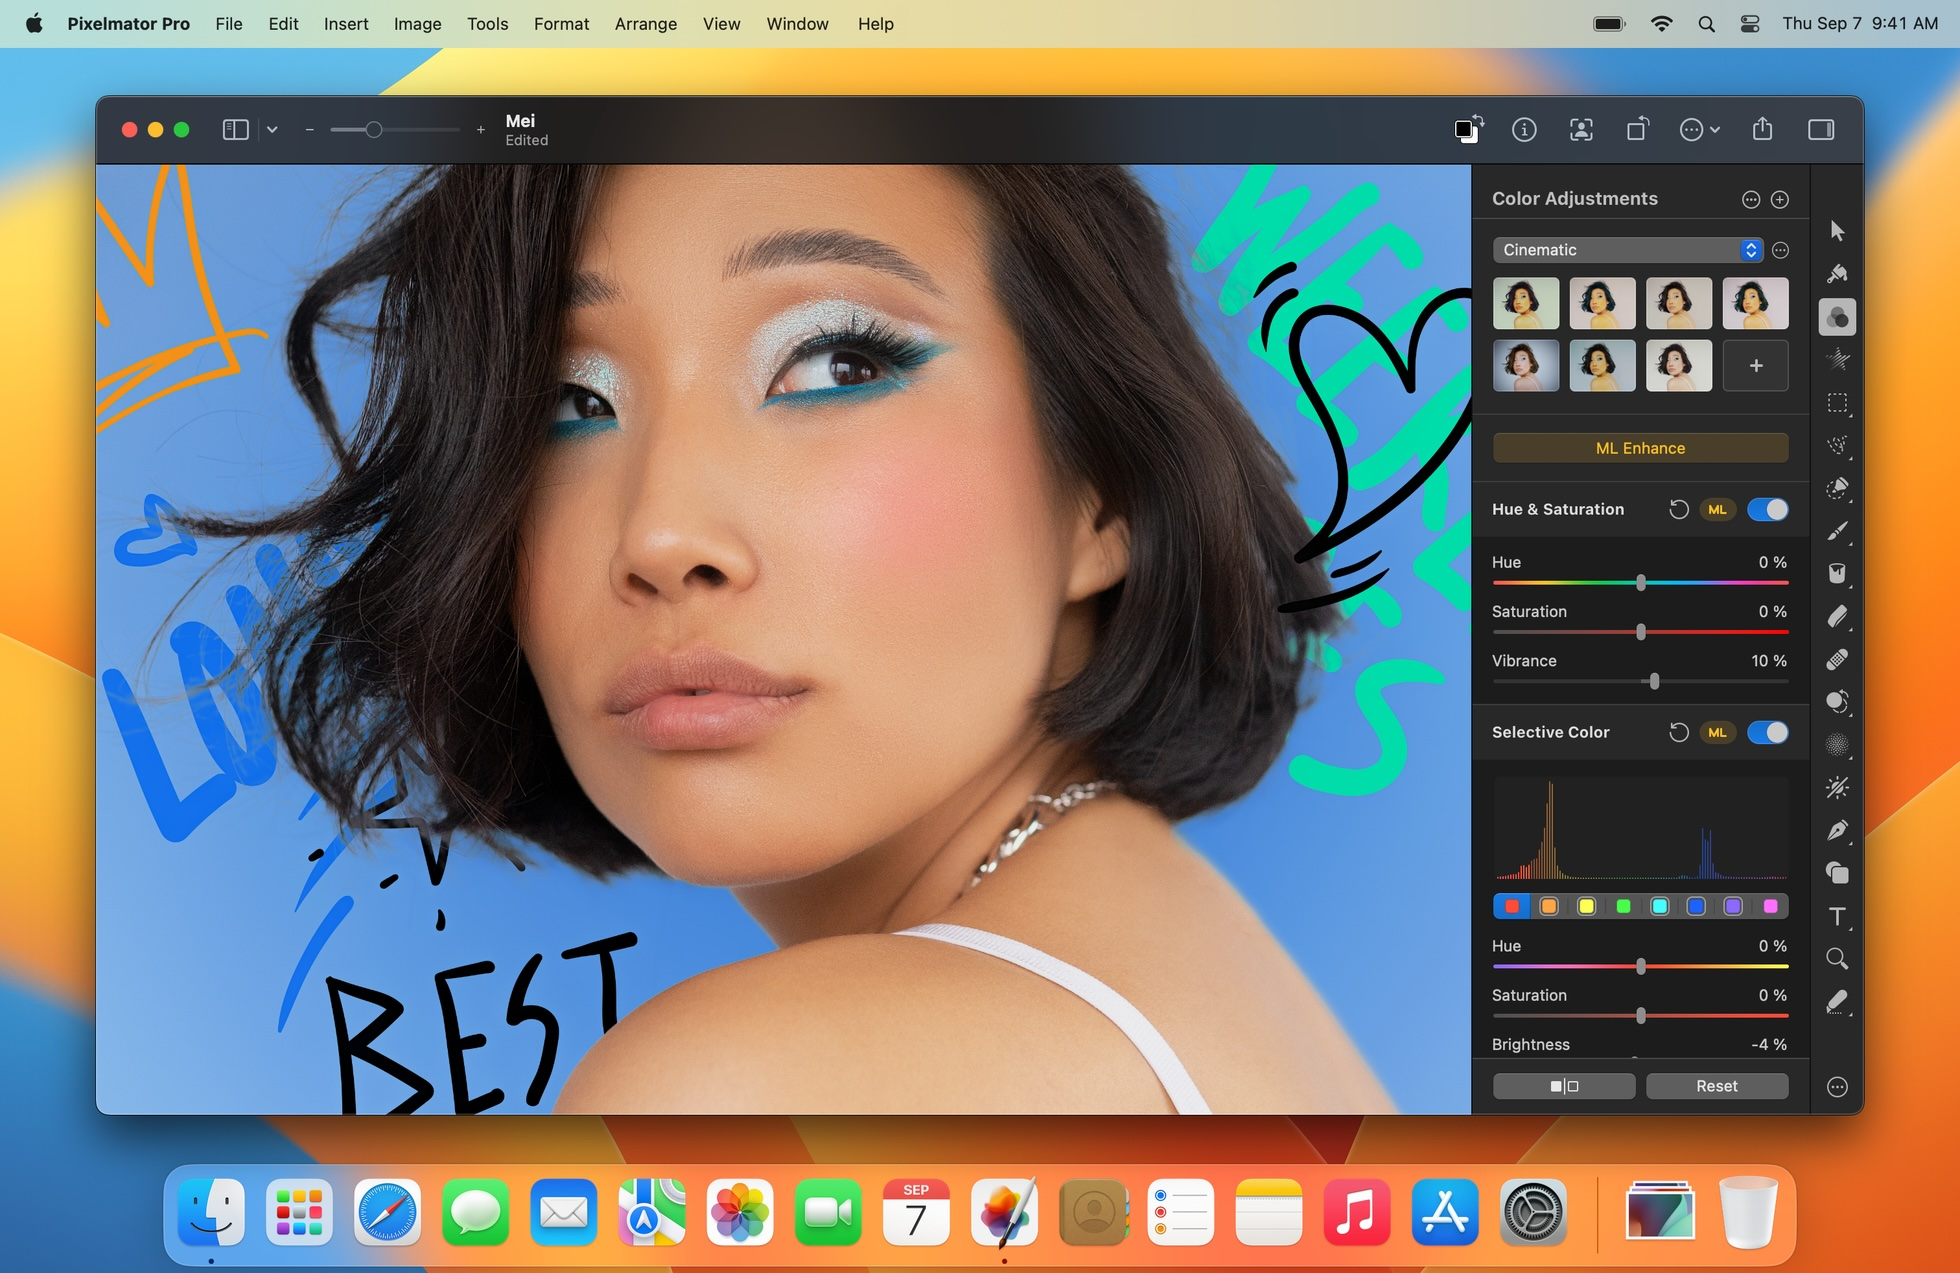Reset Selective Color with the revert arrow
Image resolution: width=1960 pixels, height=1273 pixels.
coord(1679,732)
